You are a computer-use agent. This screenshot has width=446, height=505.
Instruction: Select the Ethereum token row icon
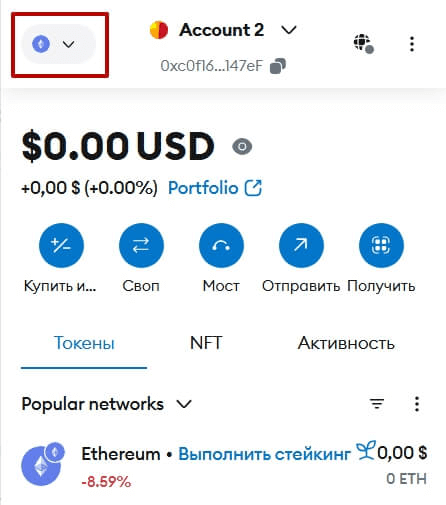(x=43, y=464)
